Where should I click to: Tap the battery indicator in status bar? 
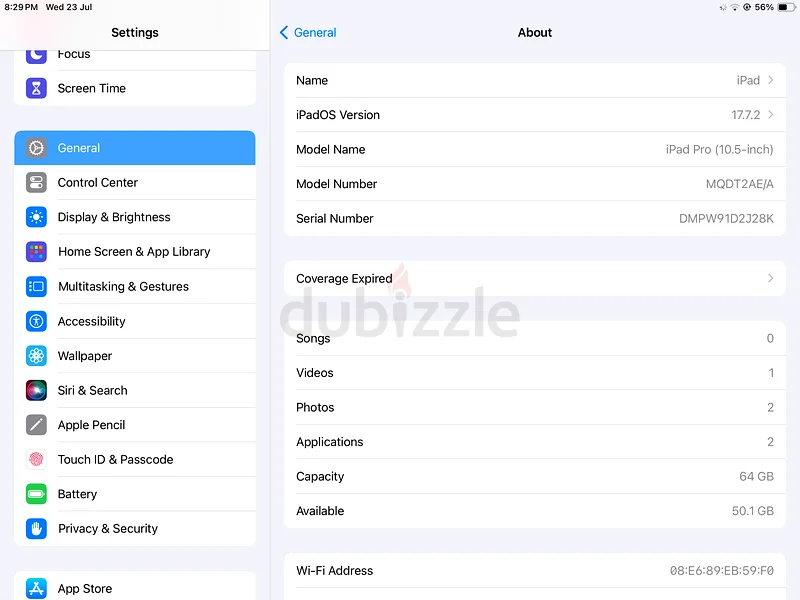(786, 7)
